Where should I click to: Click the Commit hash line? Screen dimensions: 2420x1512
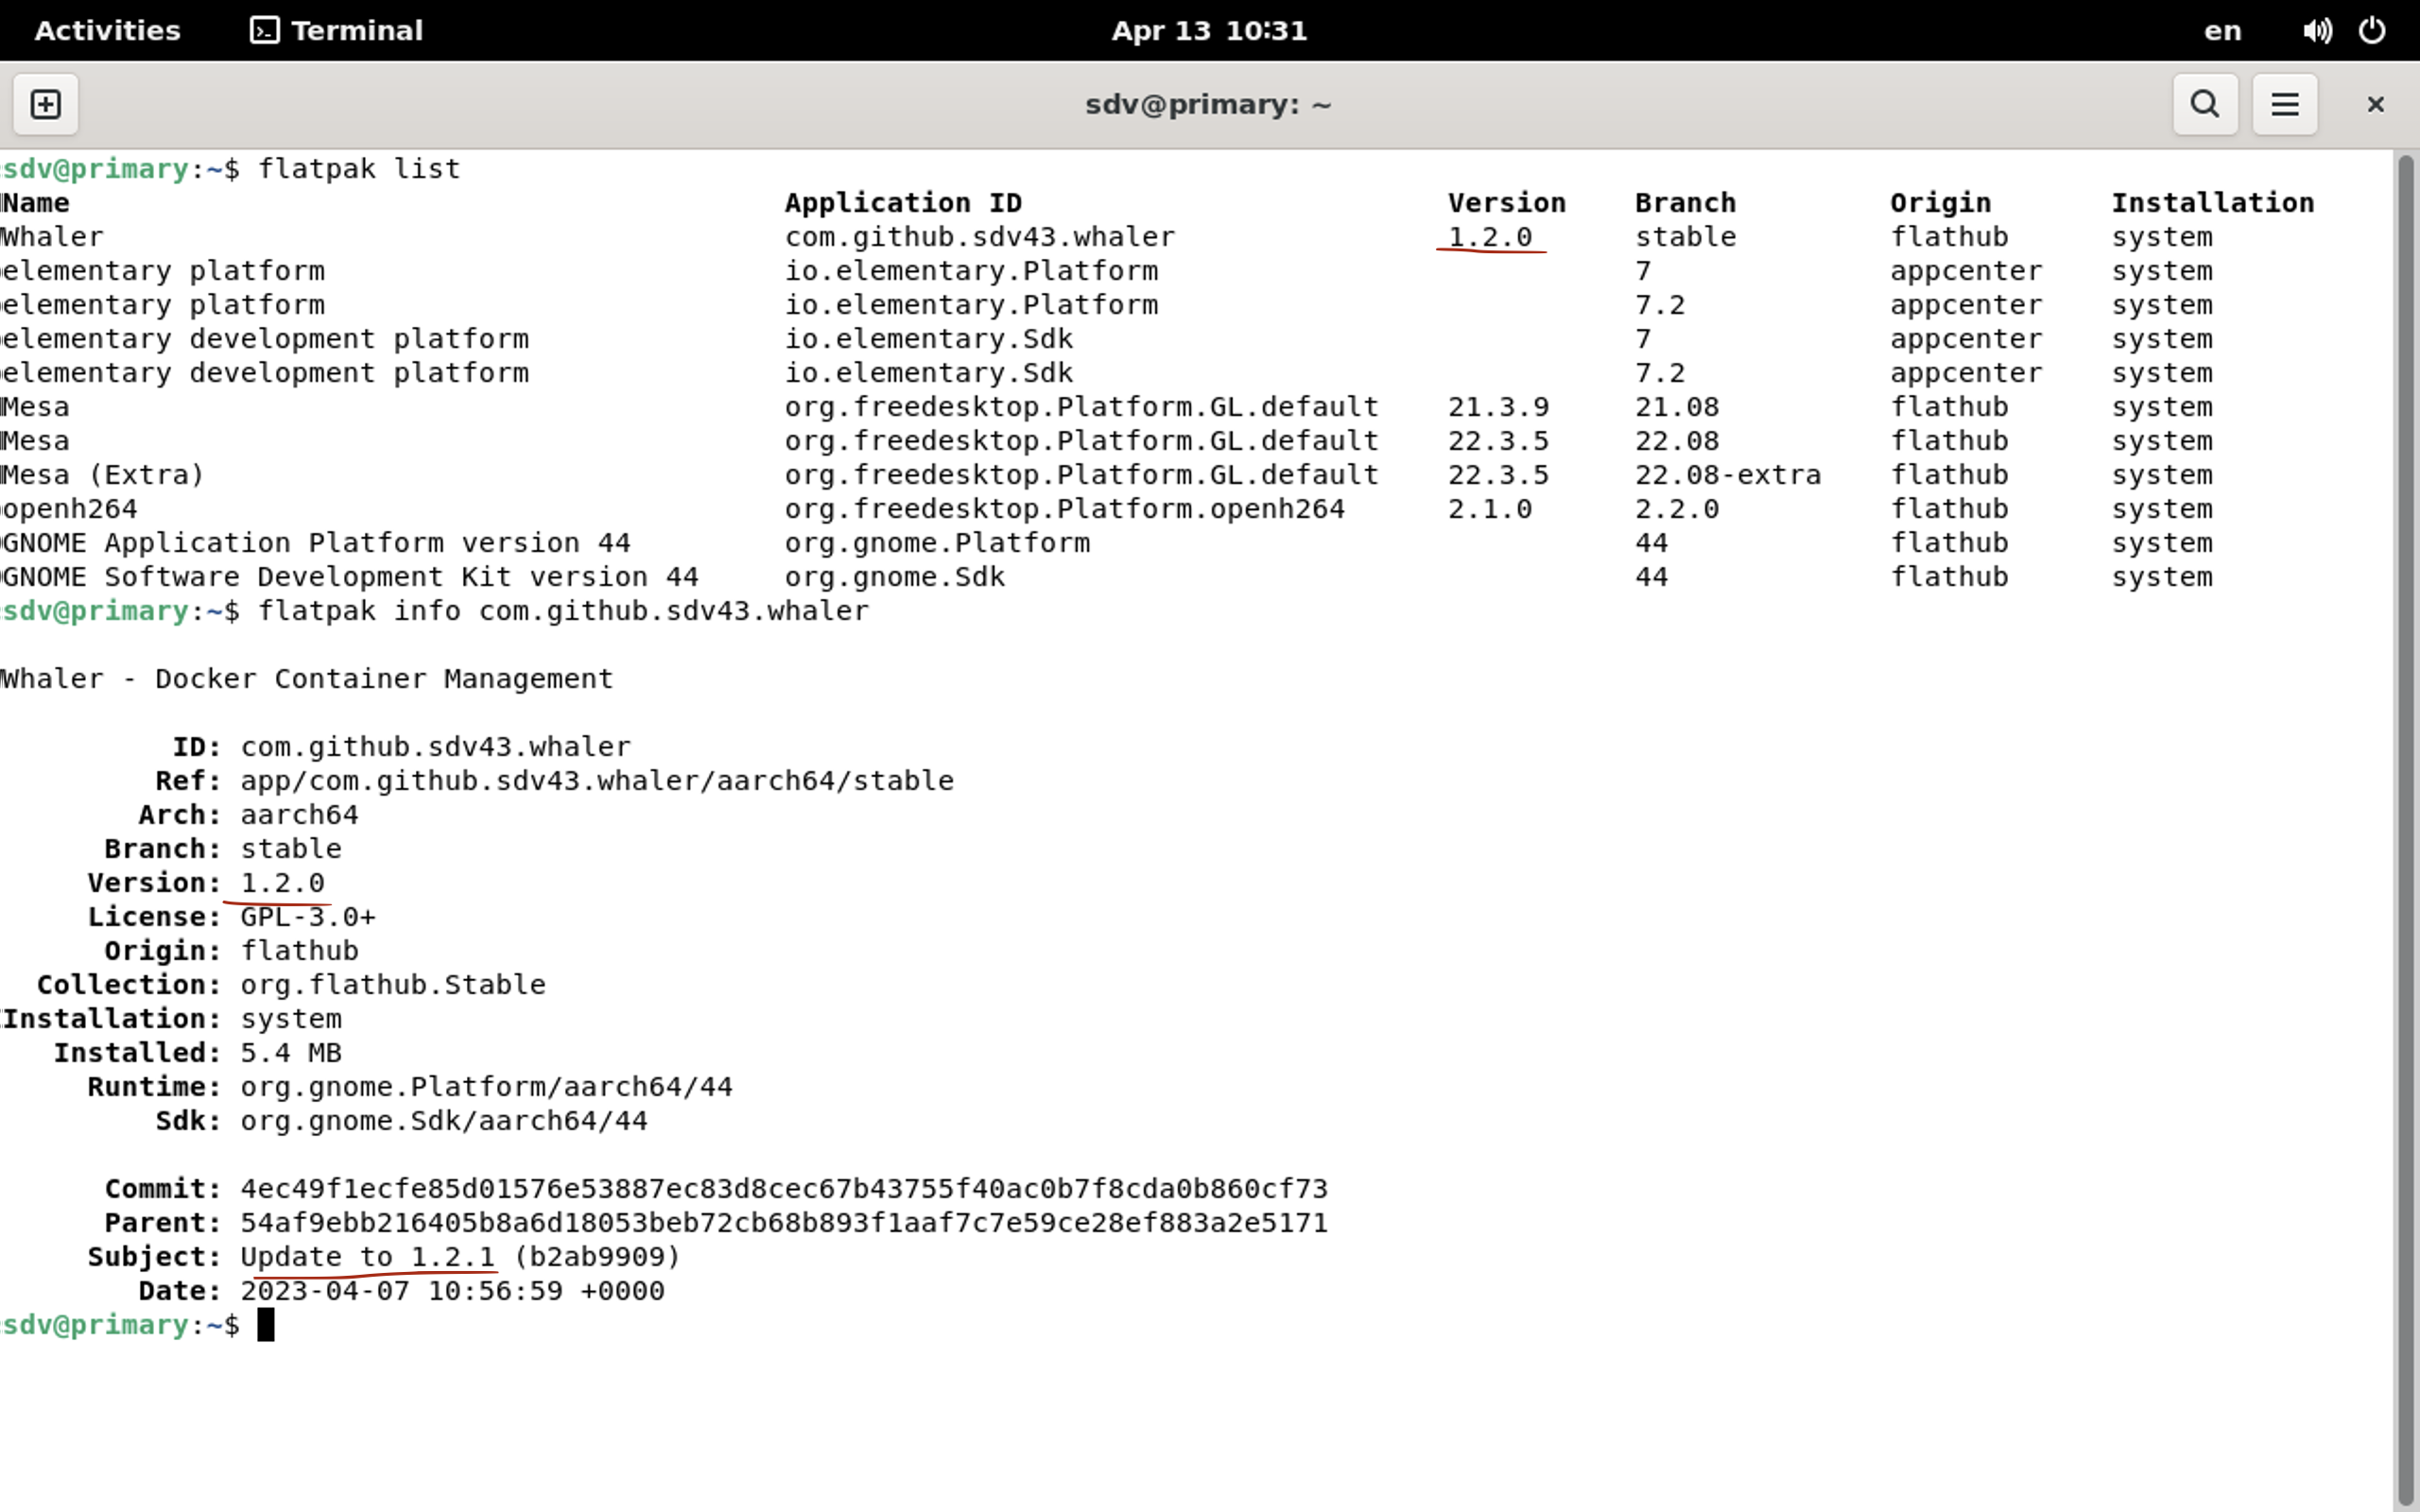(783, 1189)
